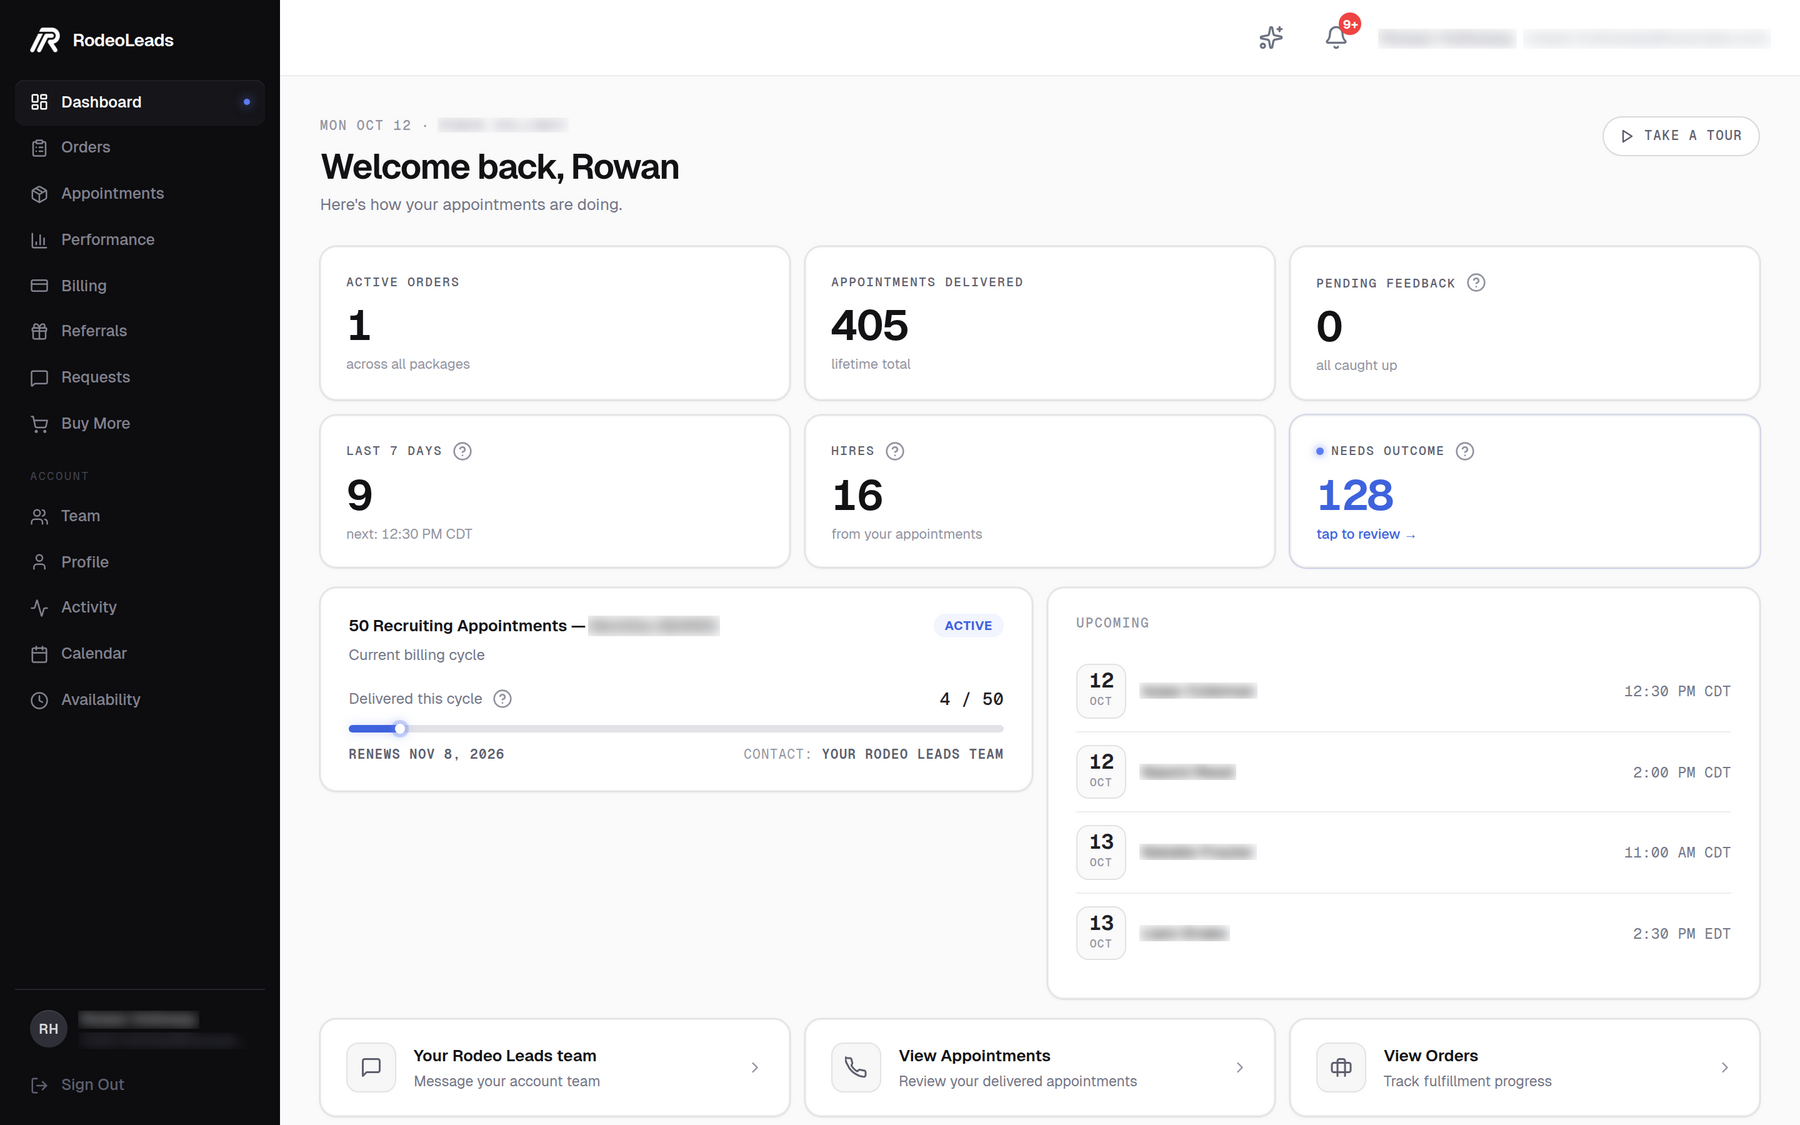This screenshot has height=1125, width=1800.
Task: Open the upcoming 2:30 PM EDT appointment
Action: (x=1403, y=933)
